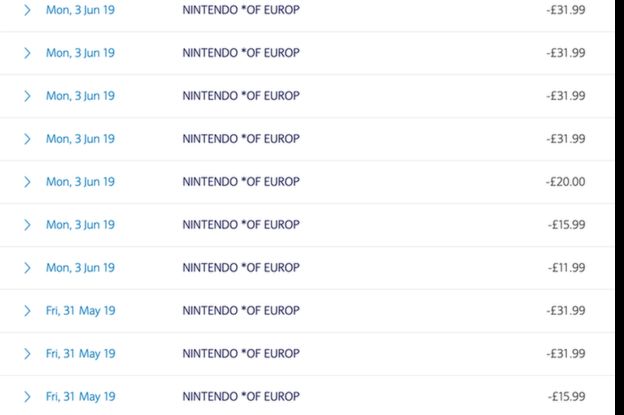Expand the second Fri 31 May -£31.99 chevron

tap(27, 354)
